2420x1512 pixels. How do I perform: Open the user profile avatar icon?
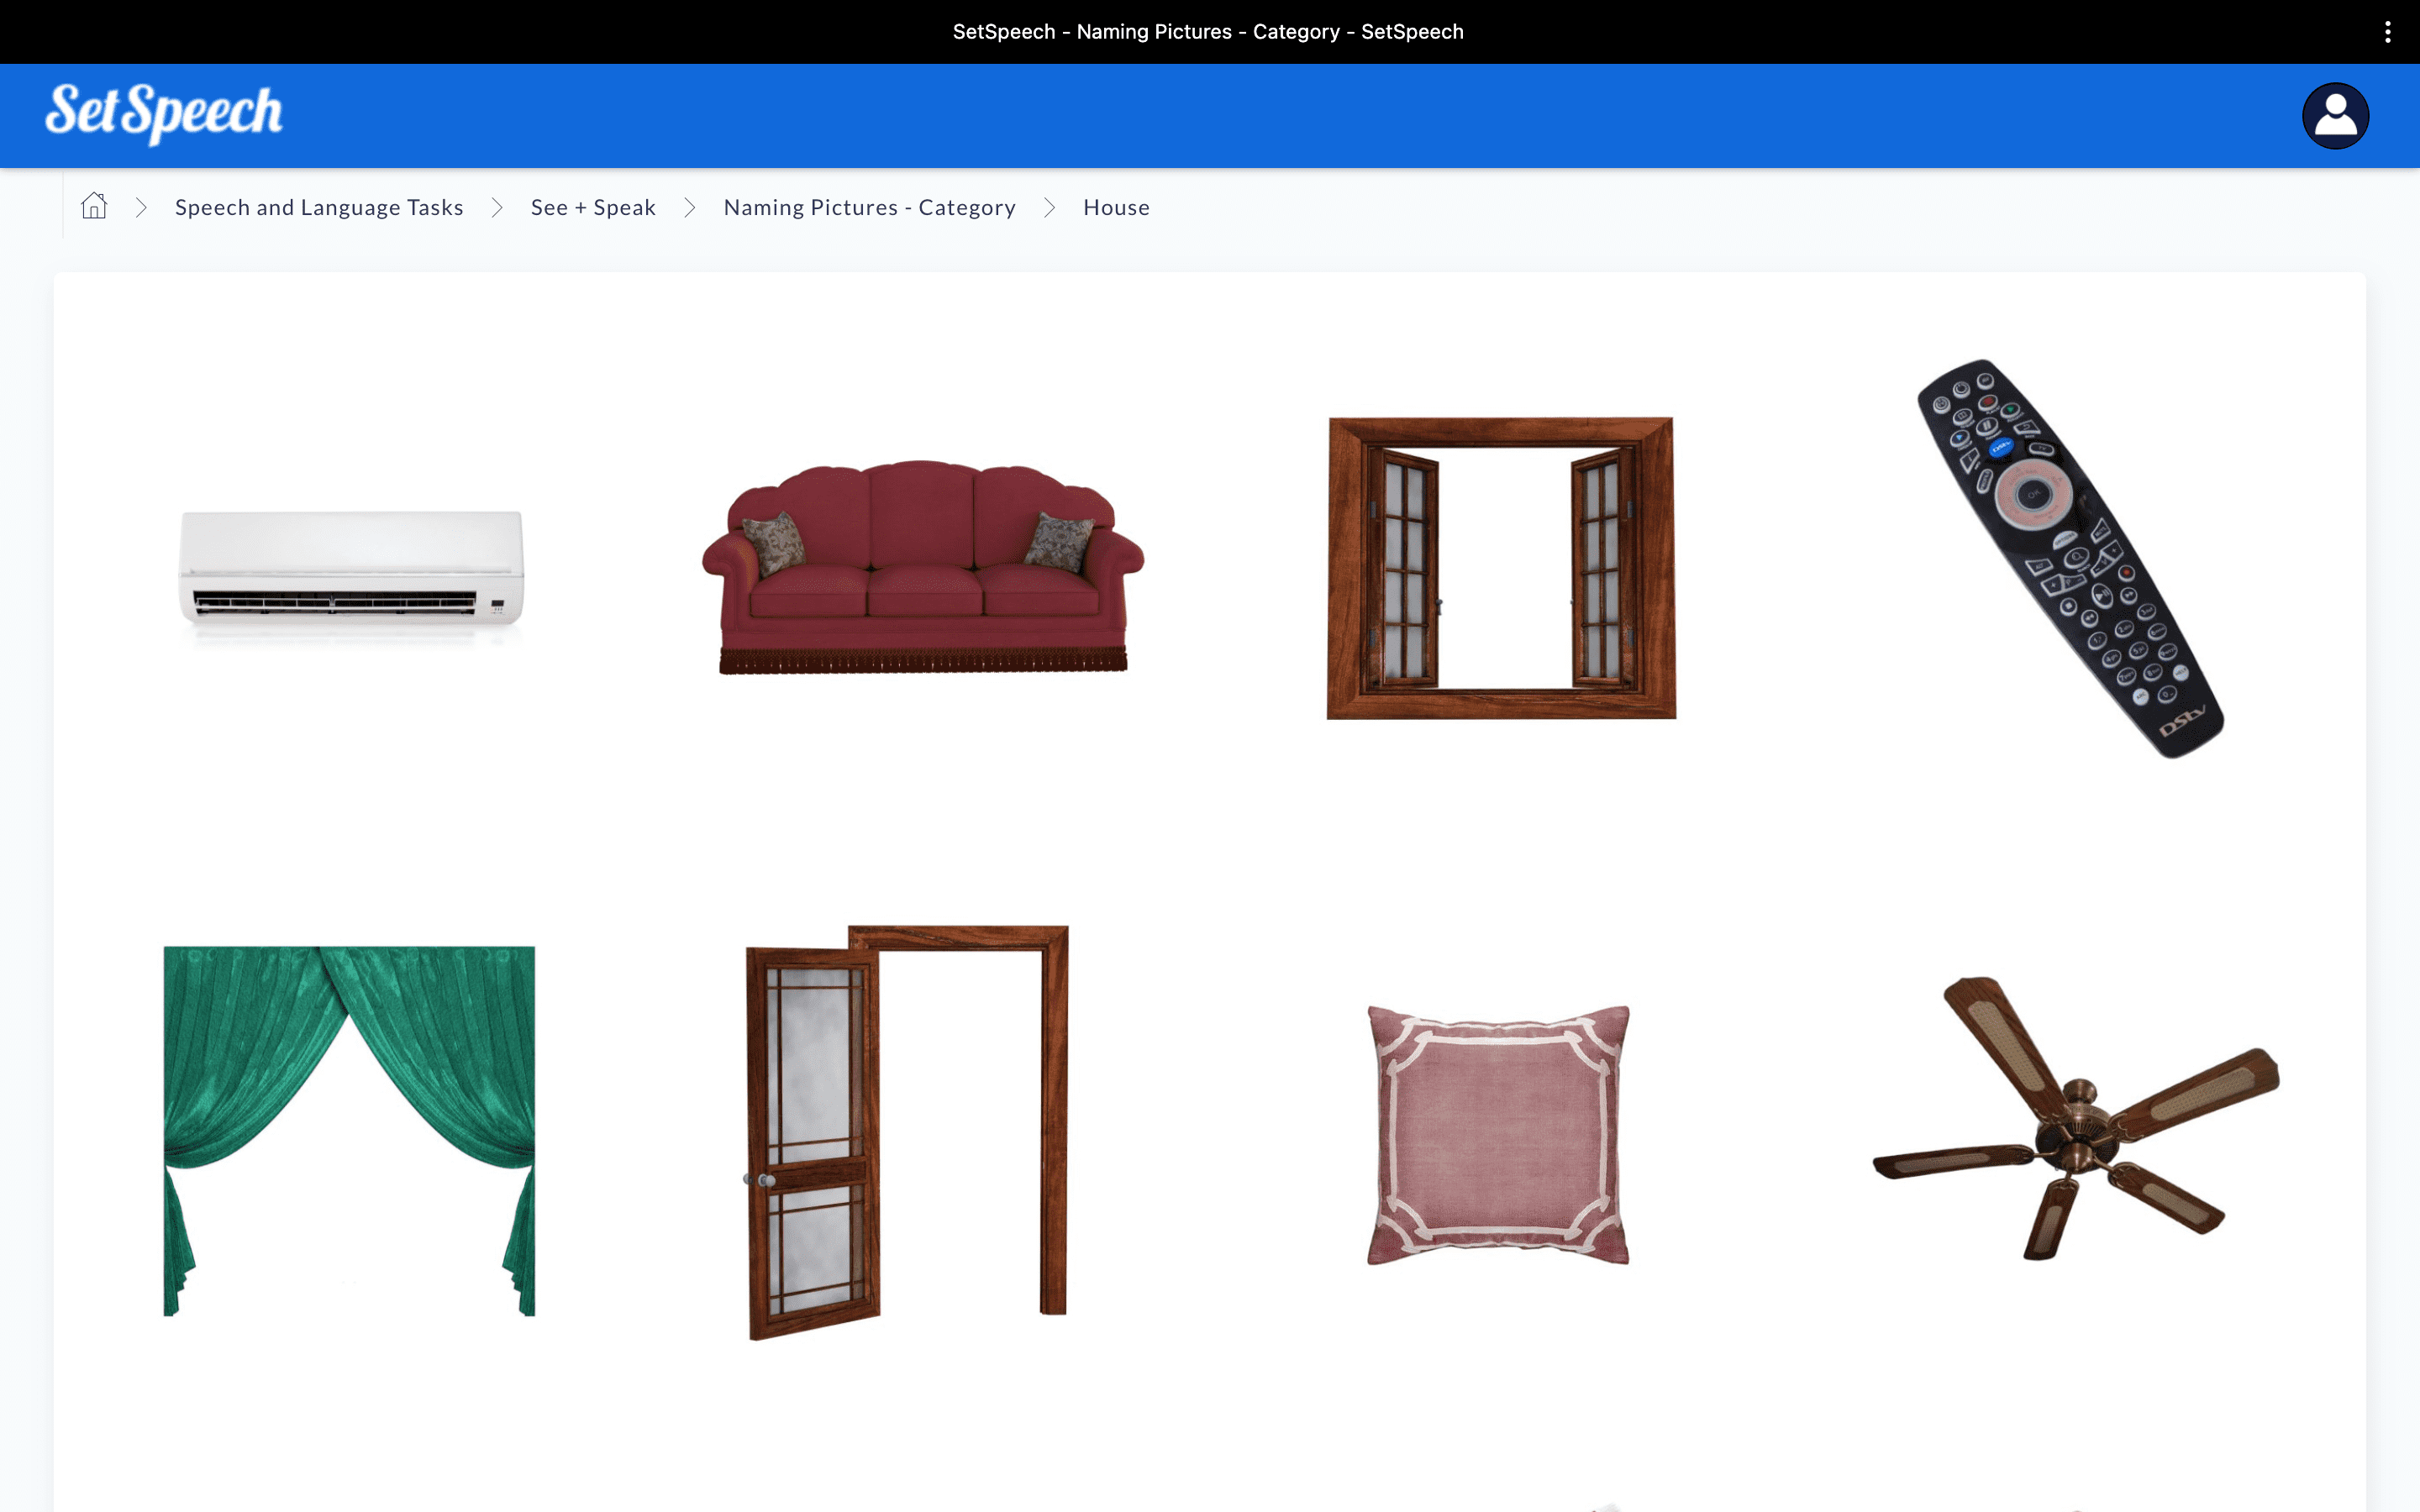click(2334, 116)
